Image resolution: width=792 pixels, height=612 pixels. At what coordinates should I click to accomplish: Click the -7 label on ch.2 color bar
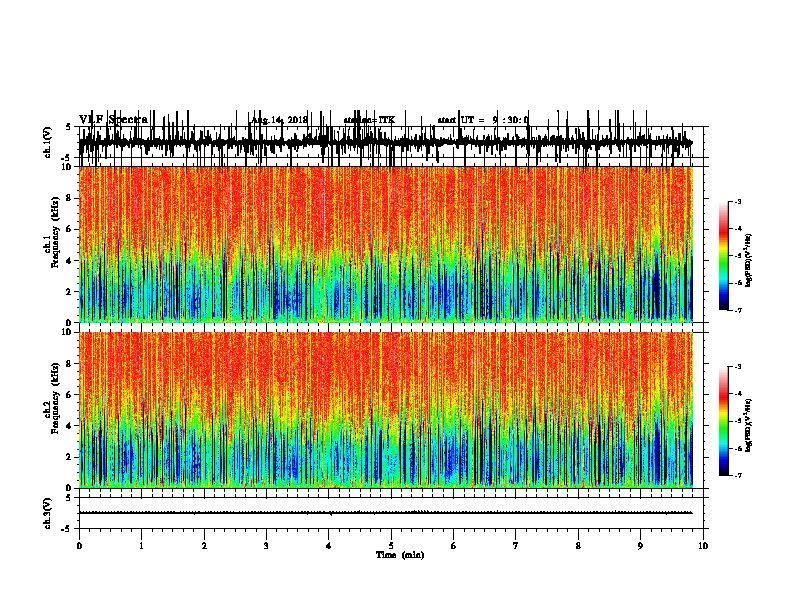pos(738,476)
